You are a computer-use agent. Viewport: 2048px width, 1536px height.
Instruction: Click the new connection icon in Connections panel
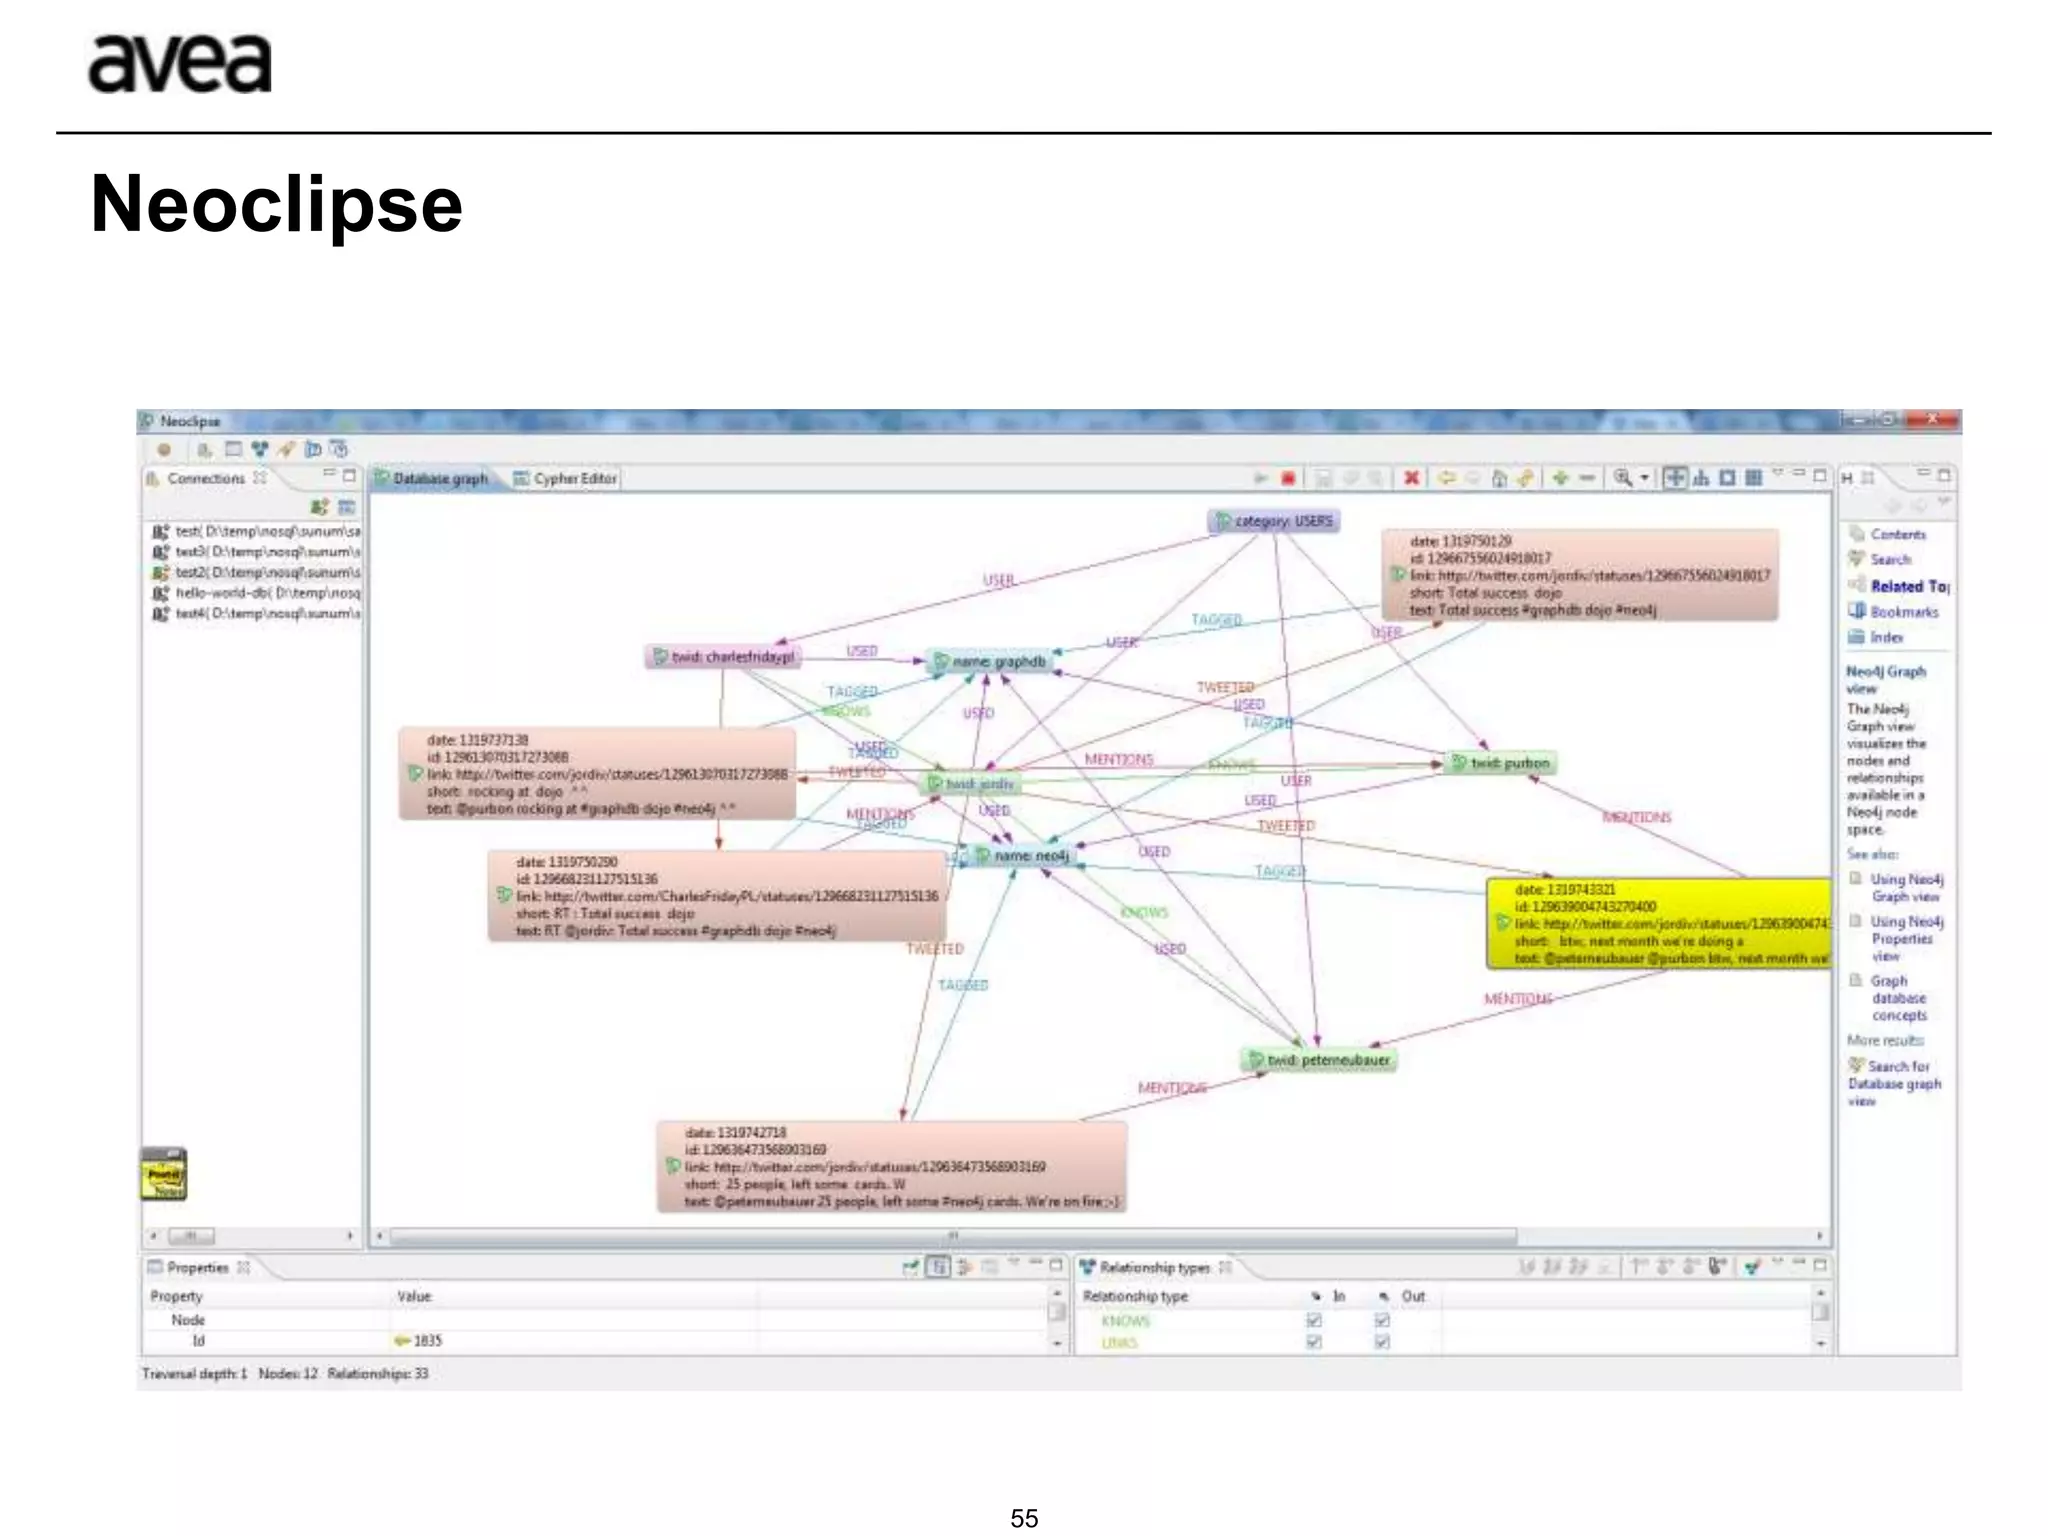click(319, 507)
